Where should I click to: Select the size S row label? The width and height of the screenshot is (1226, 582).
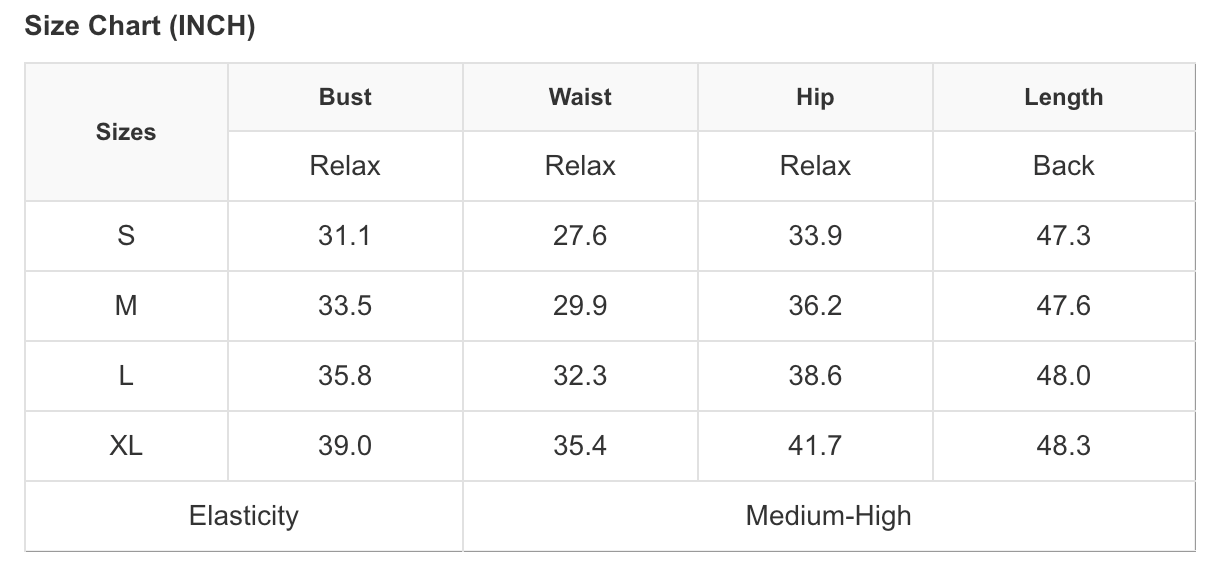pos(126,236)
